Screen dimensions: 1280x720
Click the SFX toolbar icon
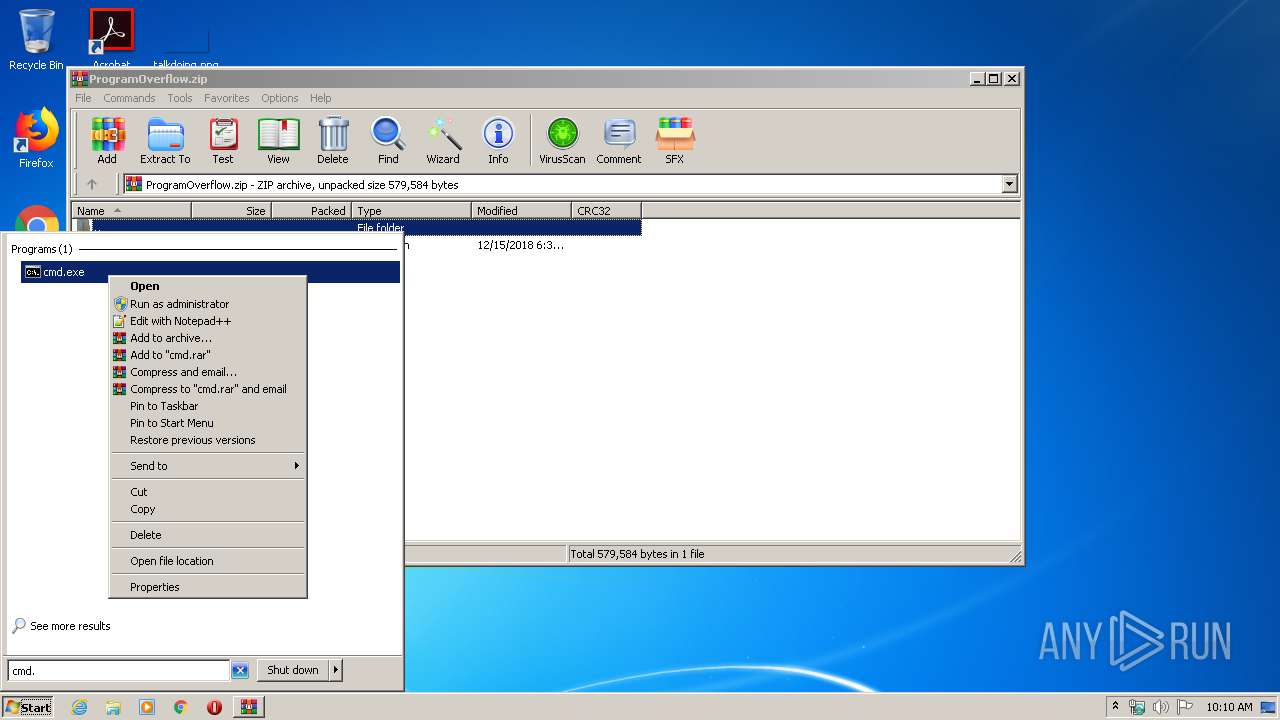(x=675, y=141)
